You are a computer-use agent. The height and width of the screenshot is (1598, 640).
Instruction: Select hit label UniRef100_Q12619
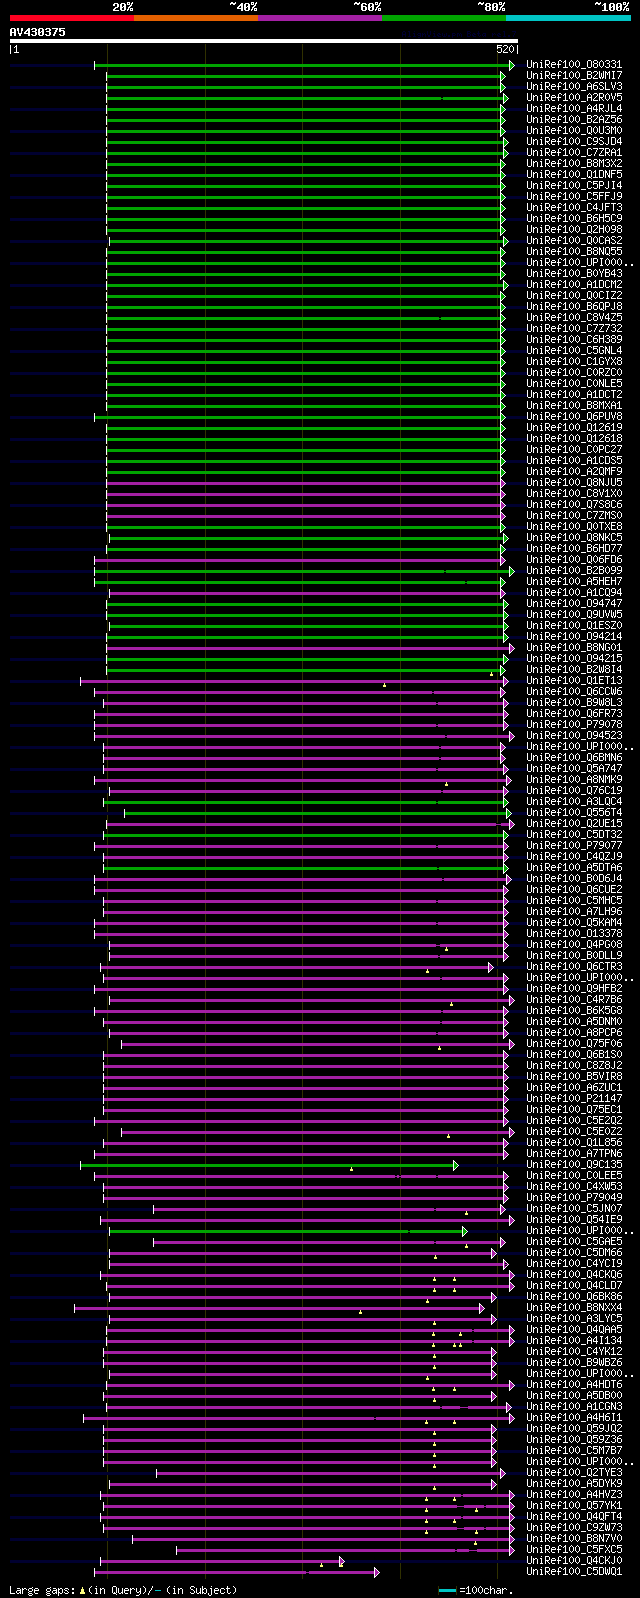point(574,428)
